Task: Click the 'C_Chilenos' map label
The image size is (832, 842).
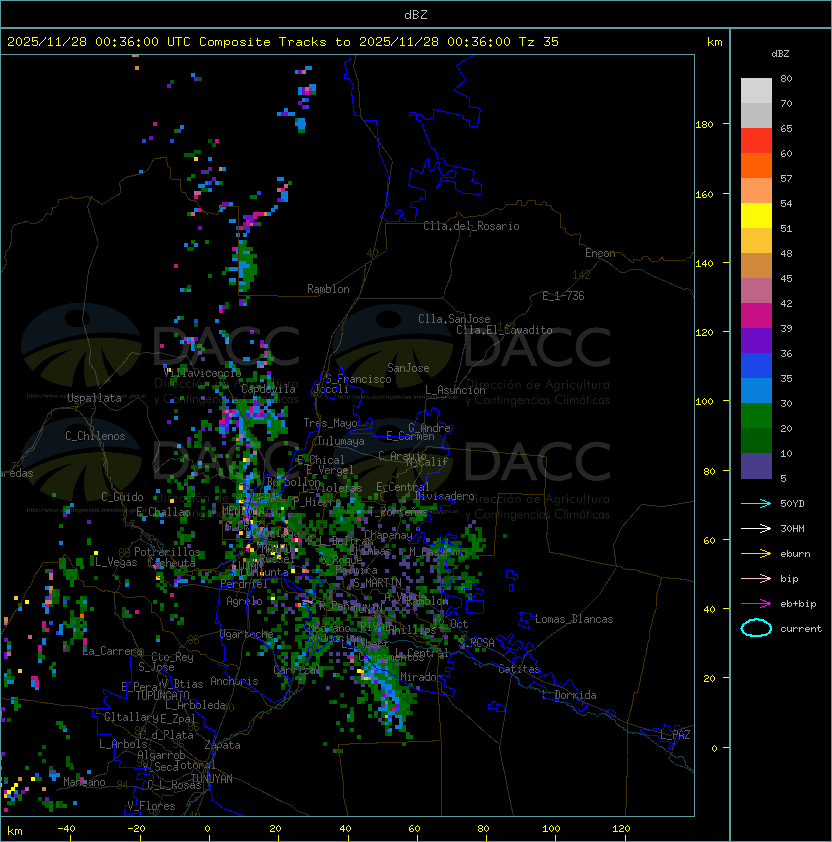Action: (x=95, y=436)
